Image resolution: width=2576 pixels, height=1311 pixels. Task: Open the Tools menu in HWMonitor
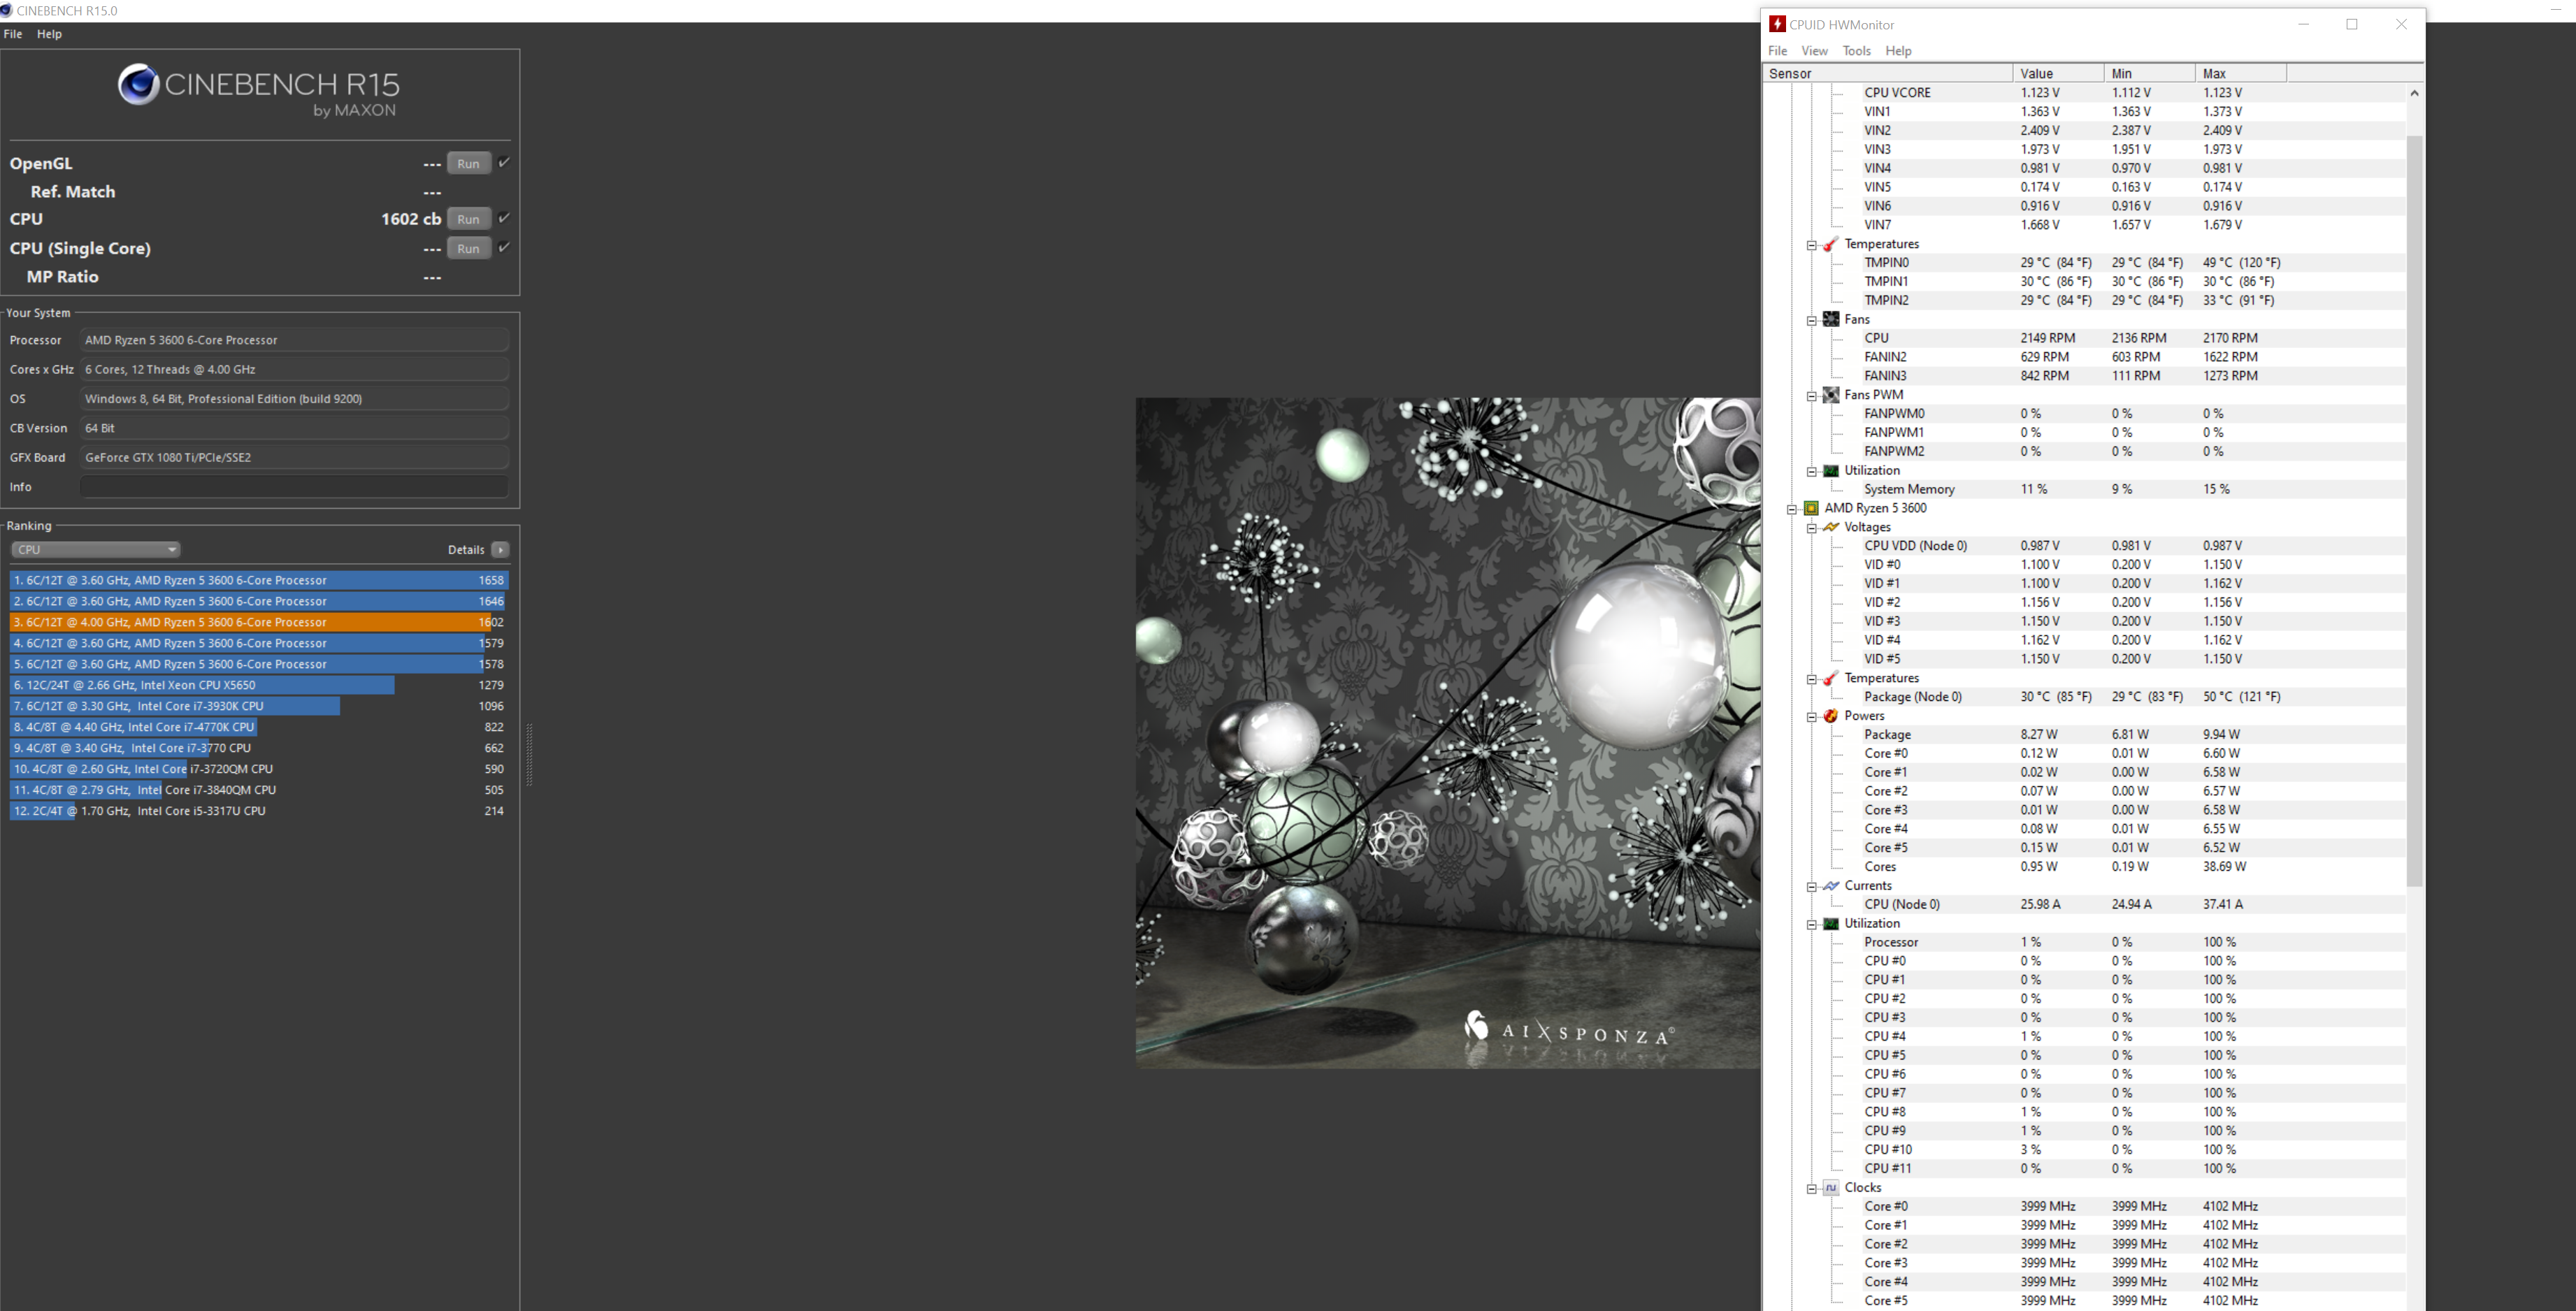(x=1856, y=51)
